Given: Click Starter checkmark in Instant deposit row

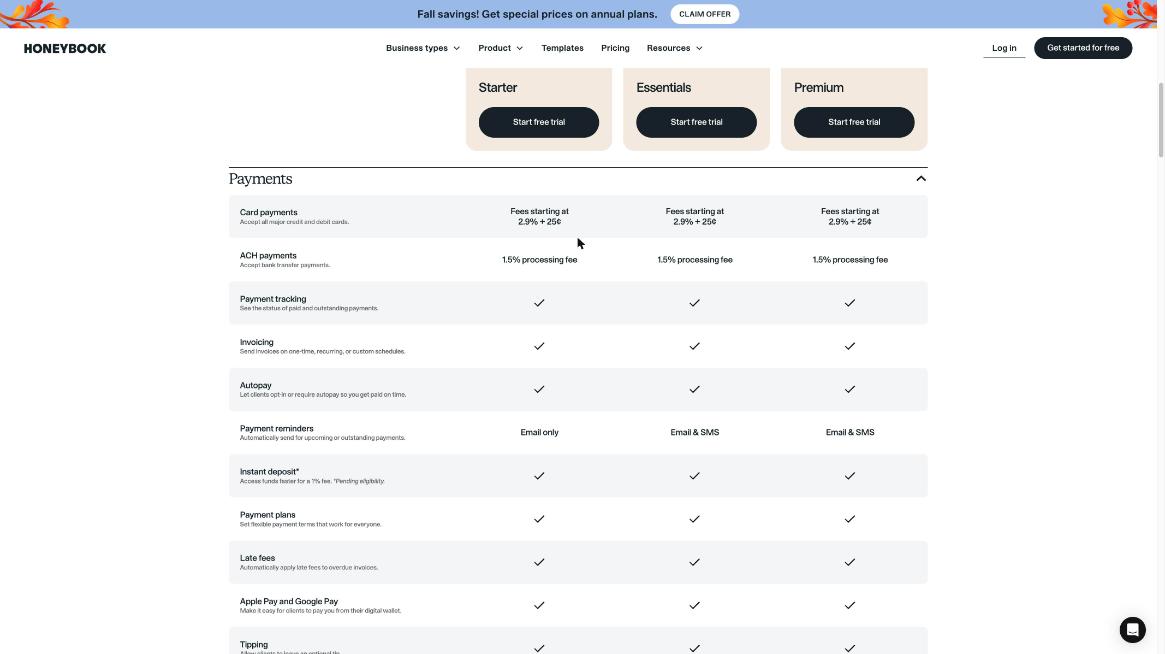Looking at the screenshot, I should (x=539, y=476).
